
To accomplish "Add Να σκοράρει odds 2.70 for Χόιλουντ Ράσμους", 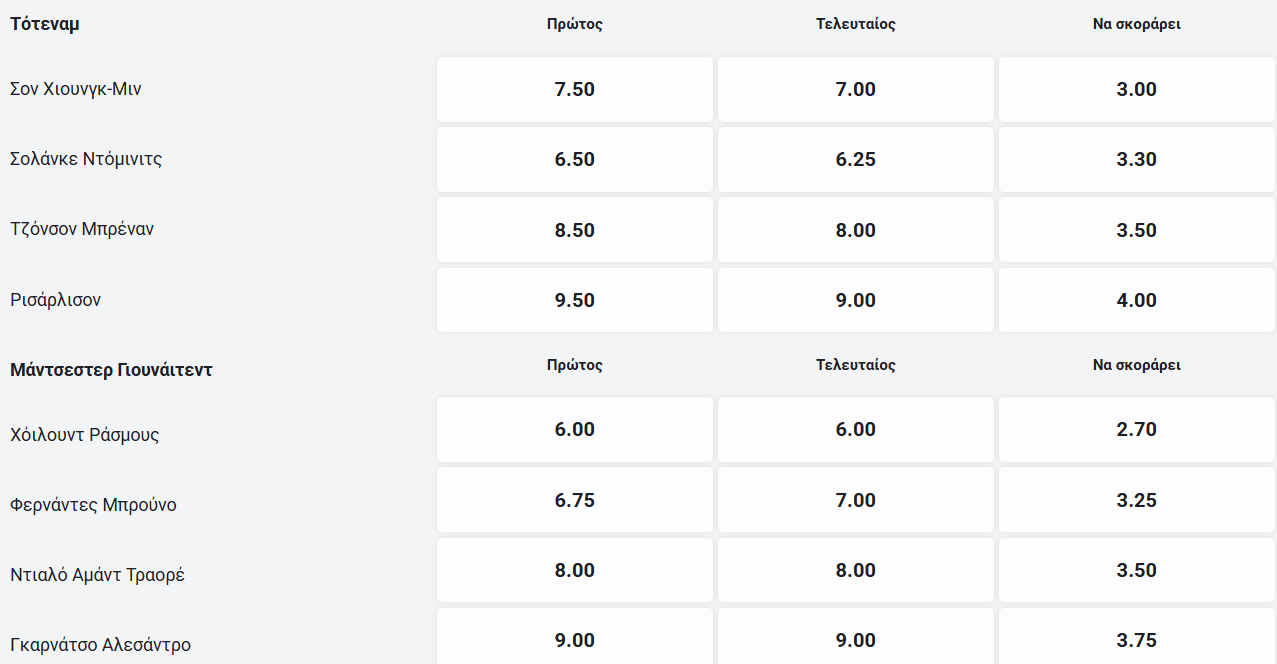I will [1137, 429].
